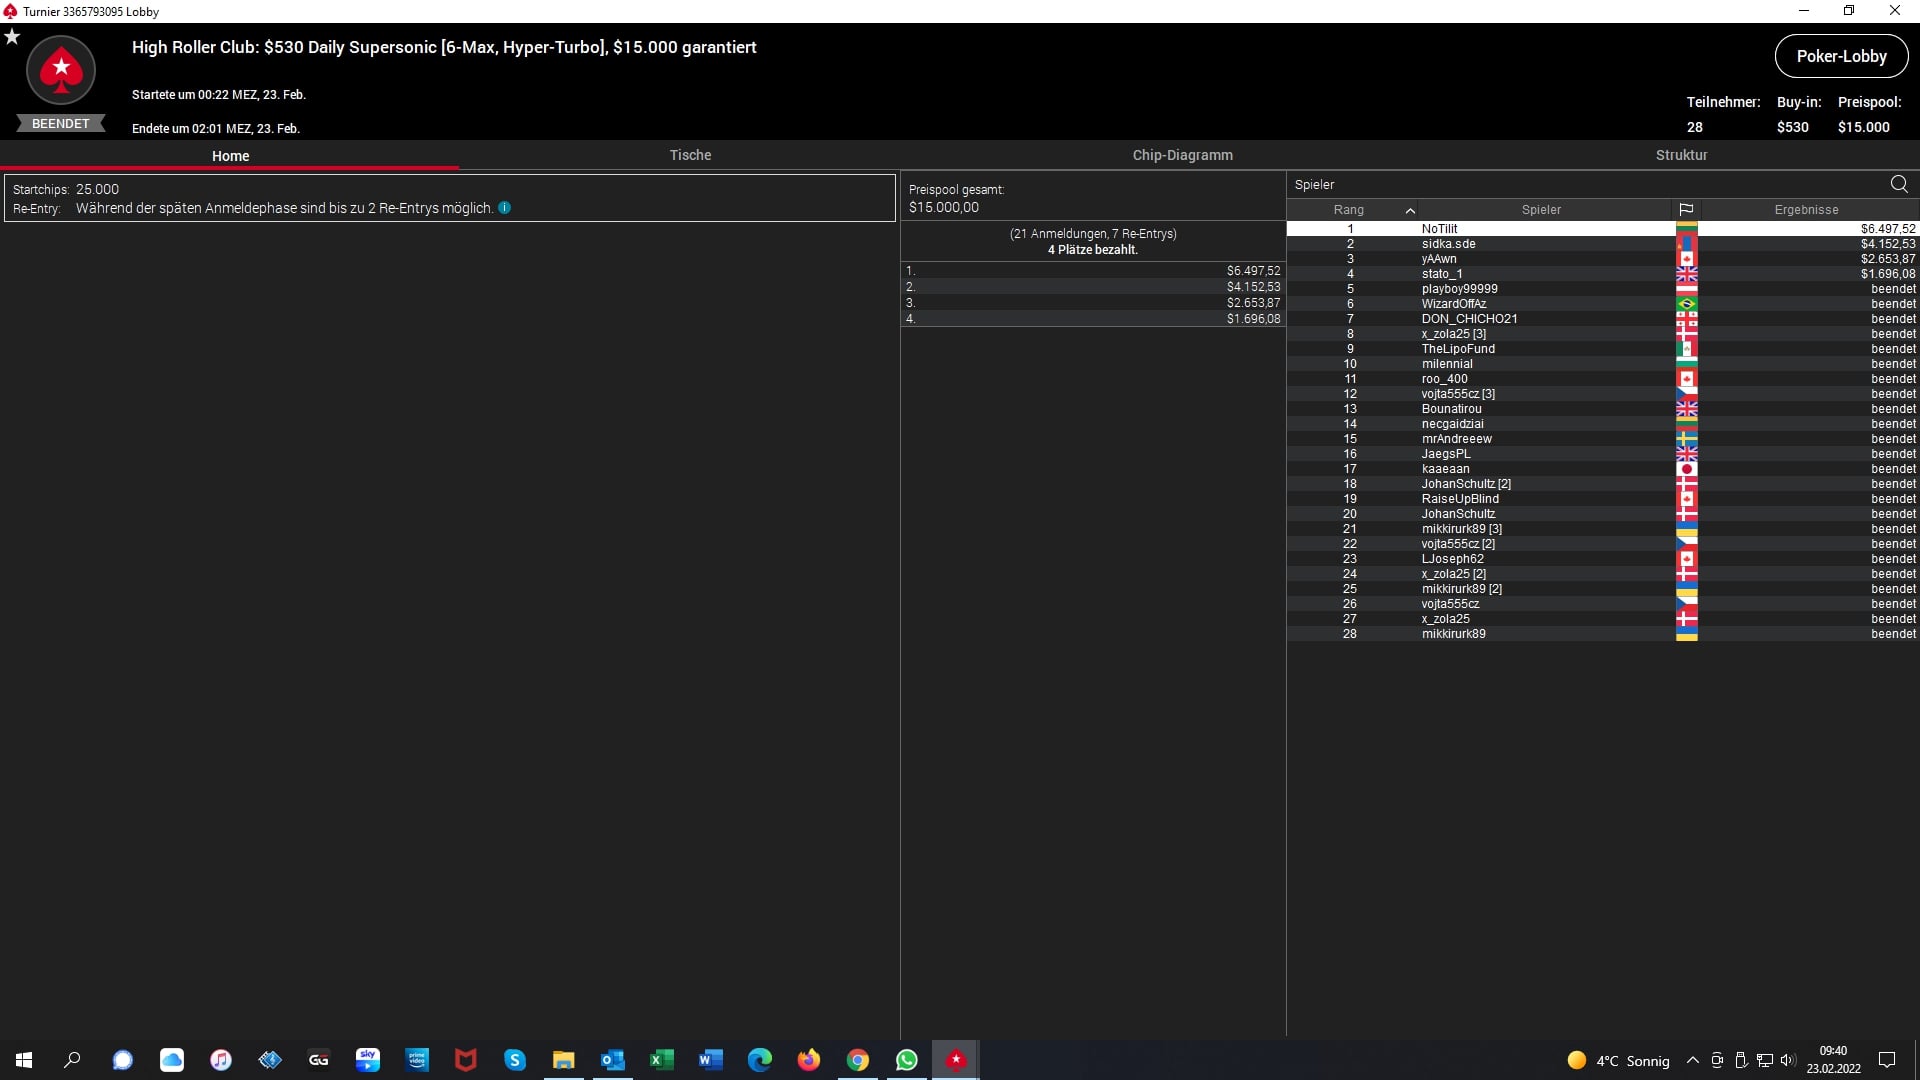
Task: Click the favorite star icon
Action: (12, 37)
